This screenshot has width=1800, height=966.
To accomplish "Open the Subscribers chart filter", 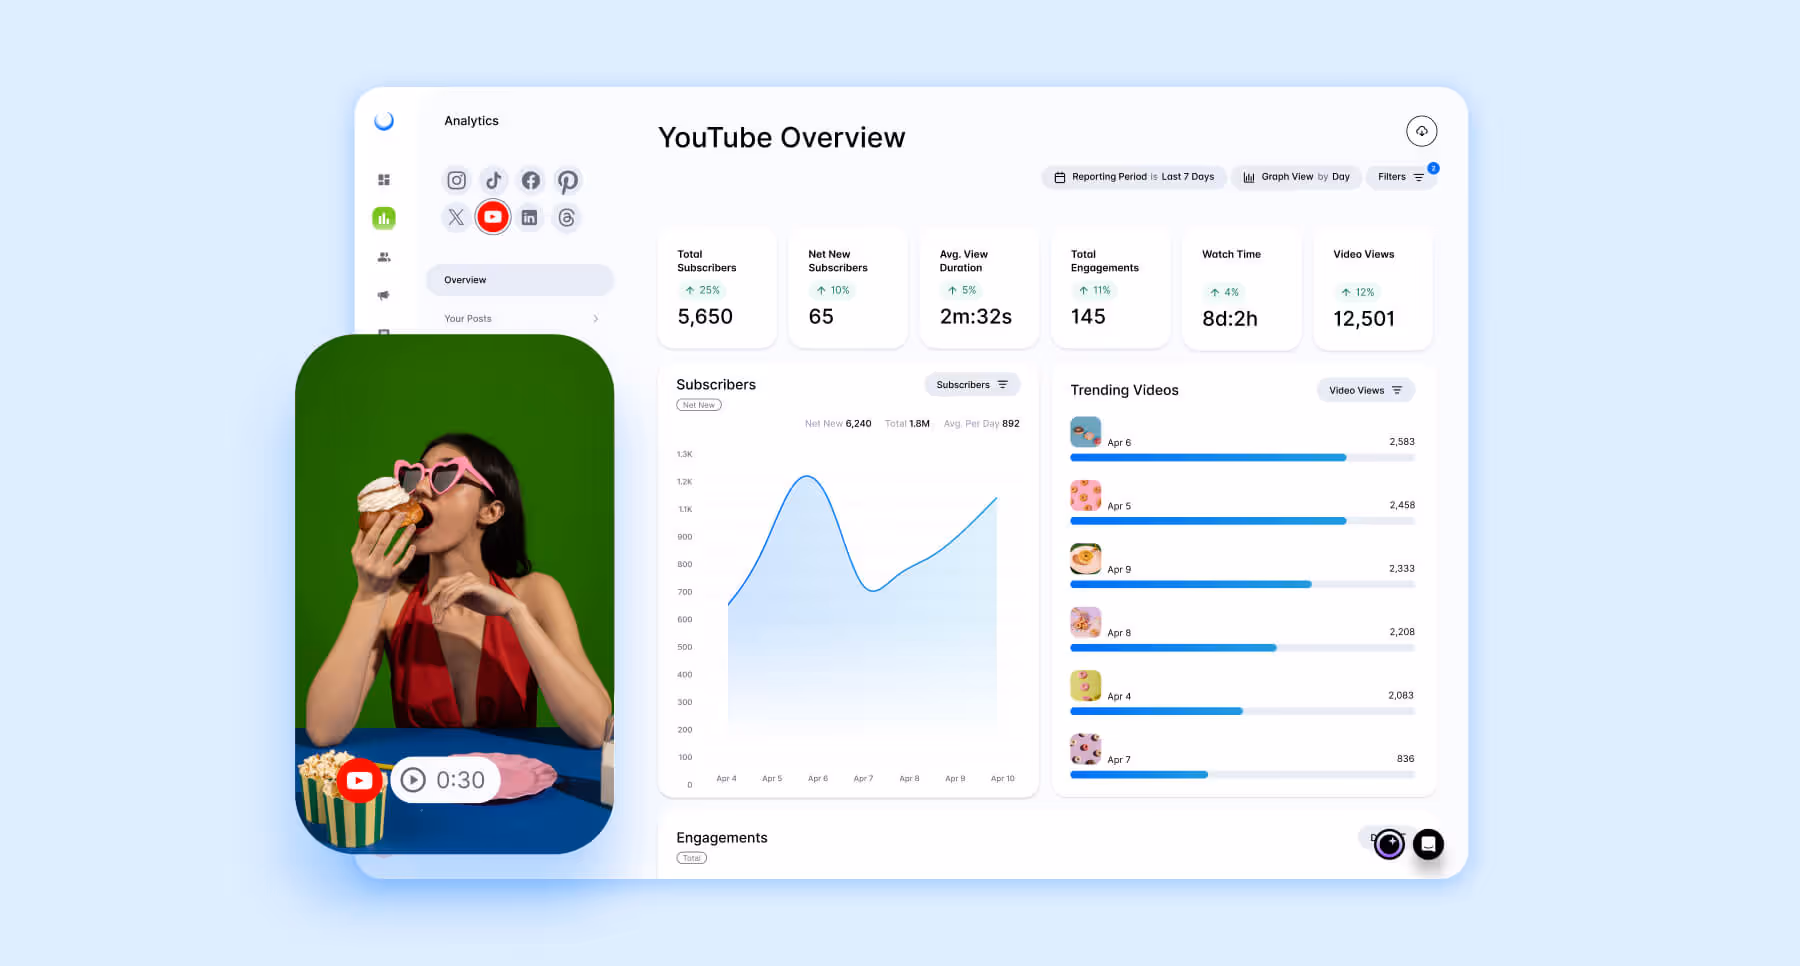I will 971,384.
